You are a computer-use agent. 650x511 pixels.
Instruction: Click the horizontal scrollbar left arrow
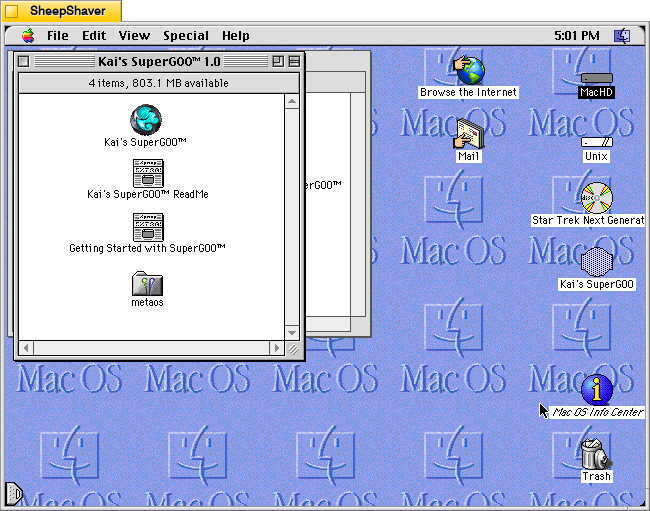pyautogui.click(x=26, y=348)
